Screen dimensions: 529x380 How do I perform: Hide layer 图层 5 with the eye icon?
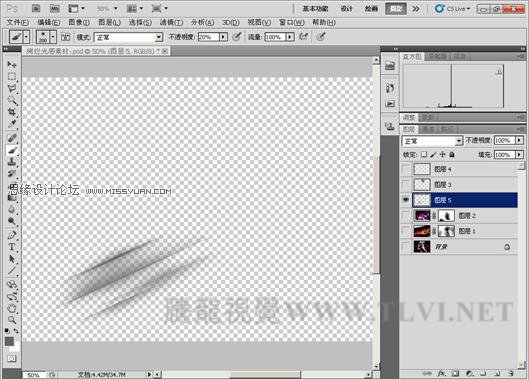pyautogui.click(x=406, y=200)
